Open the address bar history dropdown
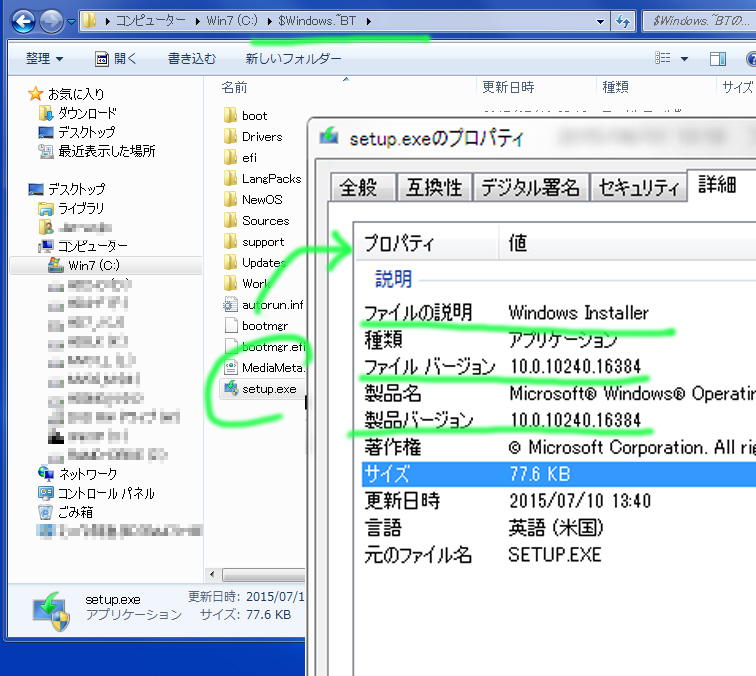This screenshot has width=756, height=676. tap(600, 21)
